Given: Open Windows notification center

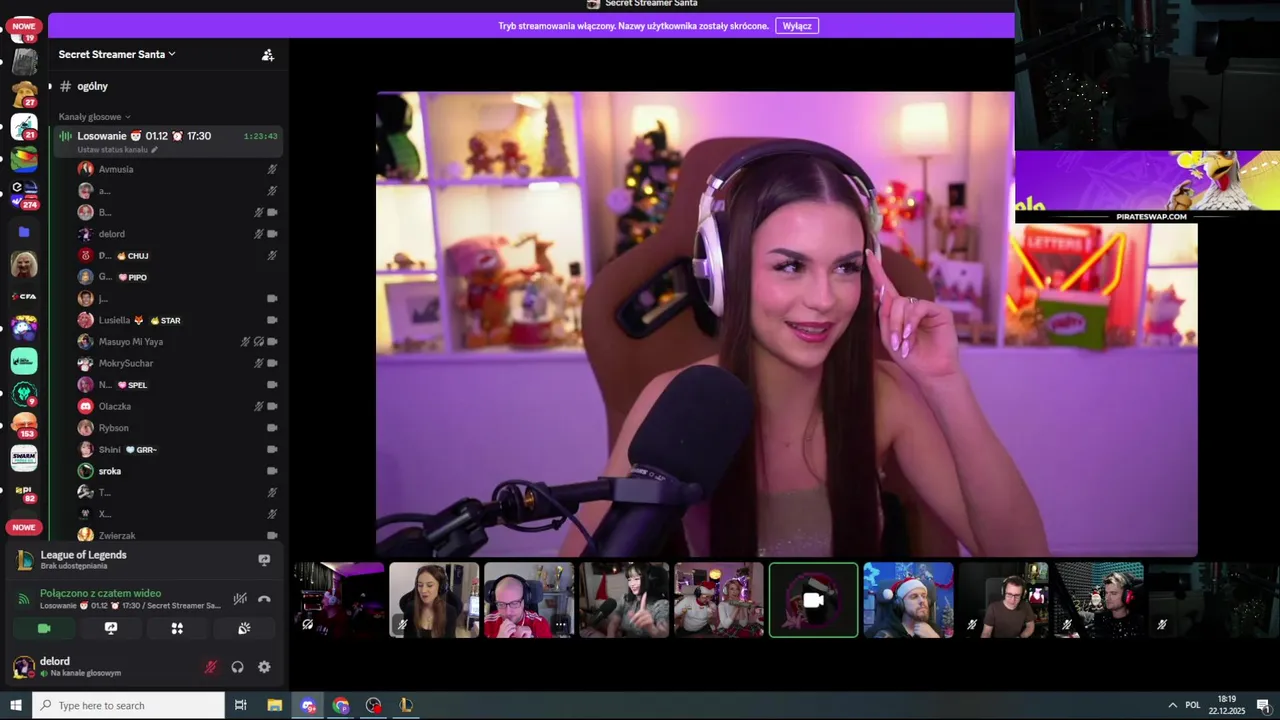Looking at the screenshot, I should (x=1264, y=705).
